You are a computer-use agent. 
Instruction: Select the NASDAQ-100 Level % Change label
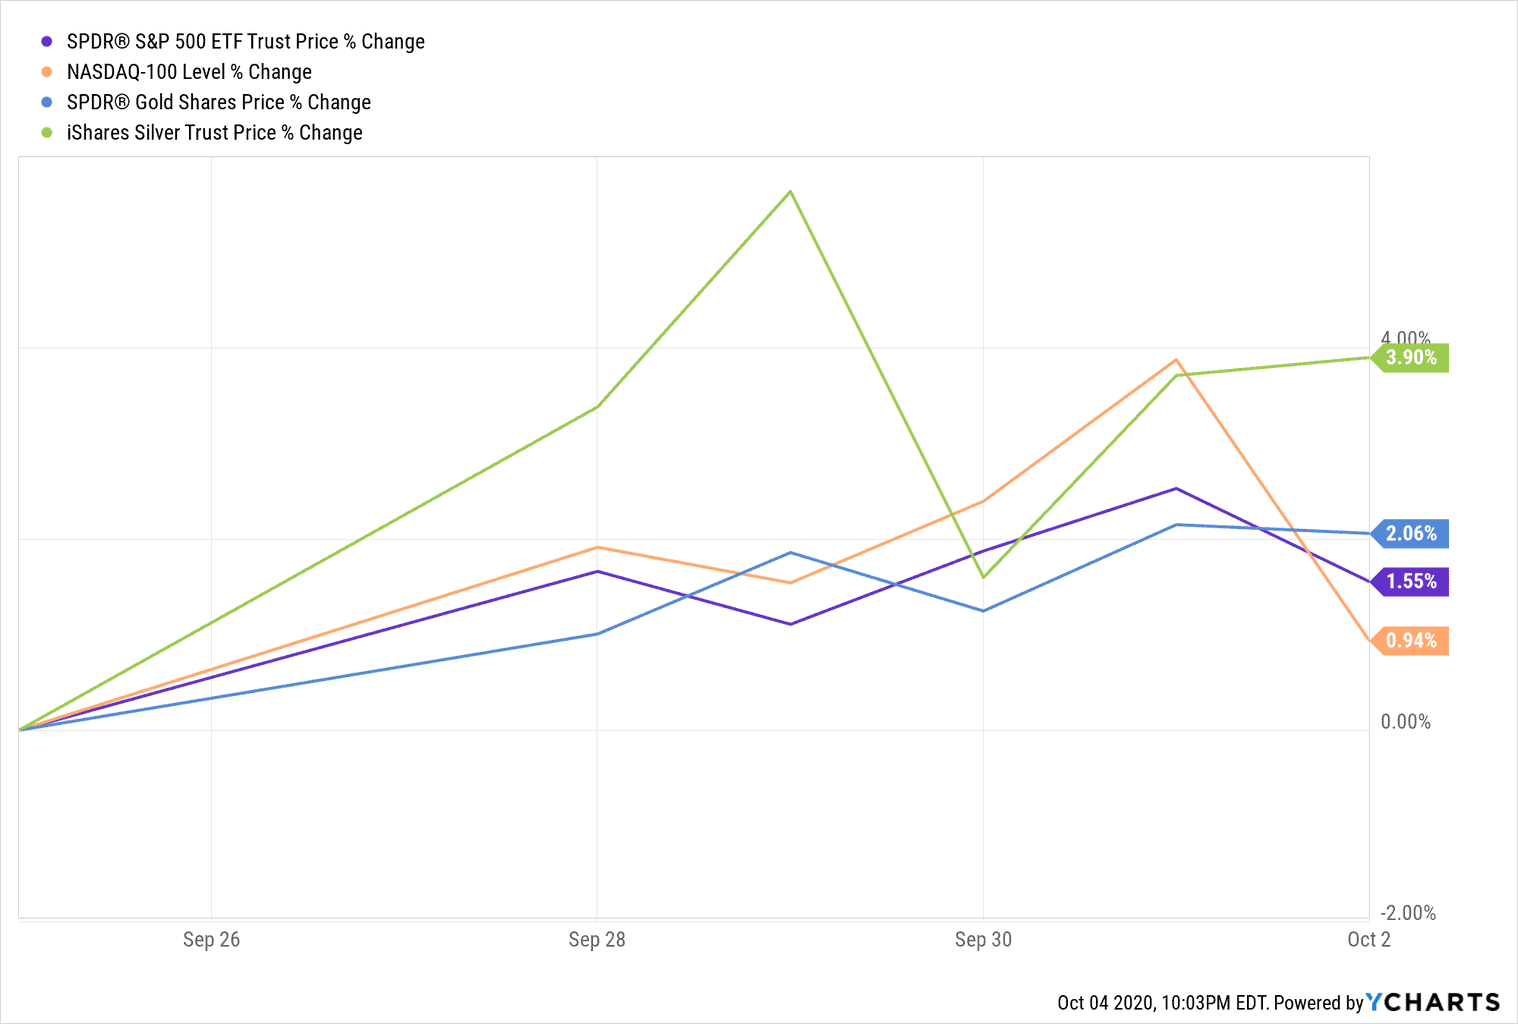(x=189, y=72)
